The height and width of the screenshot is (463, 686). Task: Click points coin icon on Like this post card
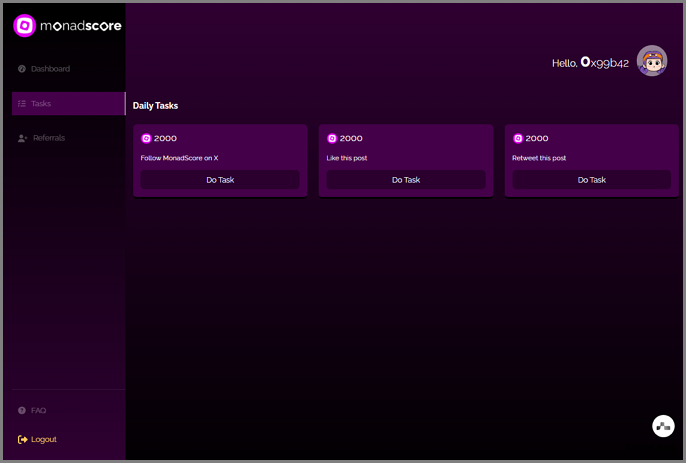pos(332,139)
